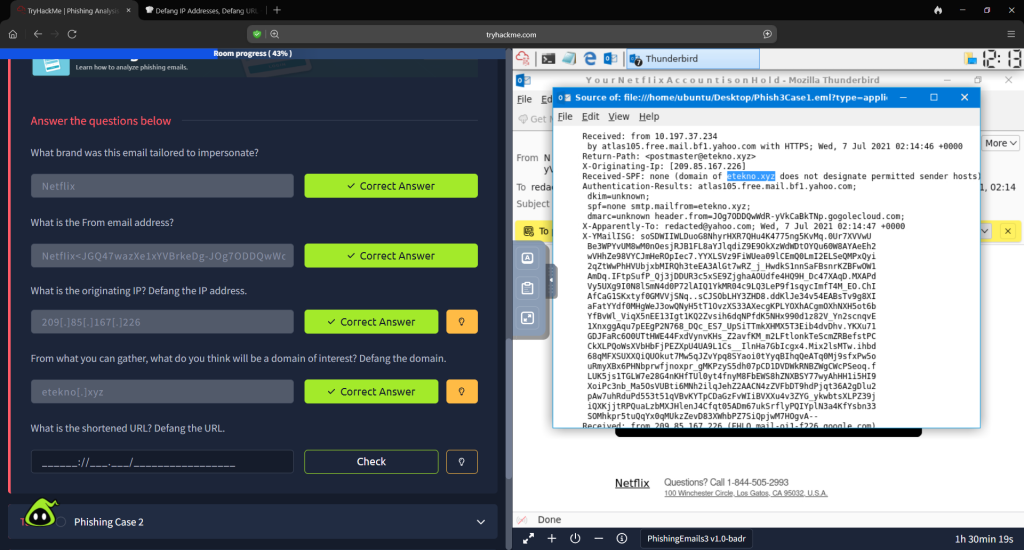Viewport: 1024px width, 550px height.
Task: Click the plus icon in VM bottom bar
Action: click(551, 538)
